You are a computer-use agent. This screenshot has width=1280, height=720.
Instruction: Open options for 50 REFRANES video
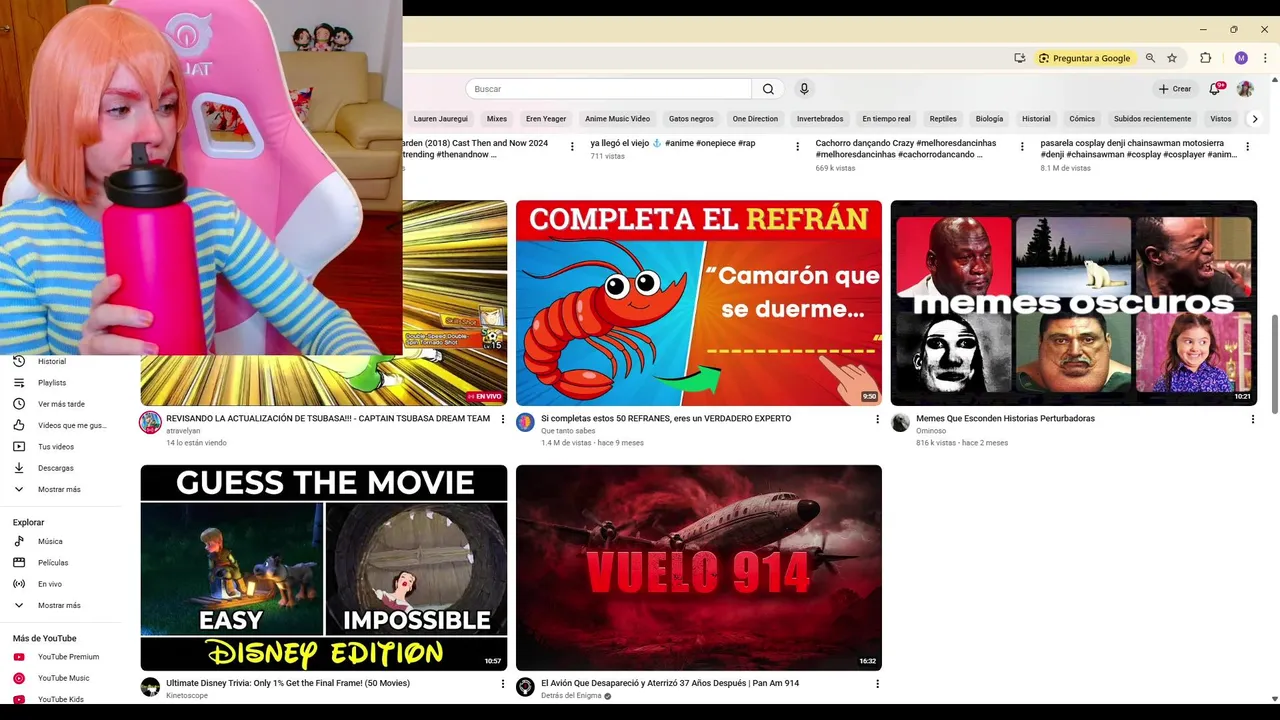pos(877,419)
